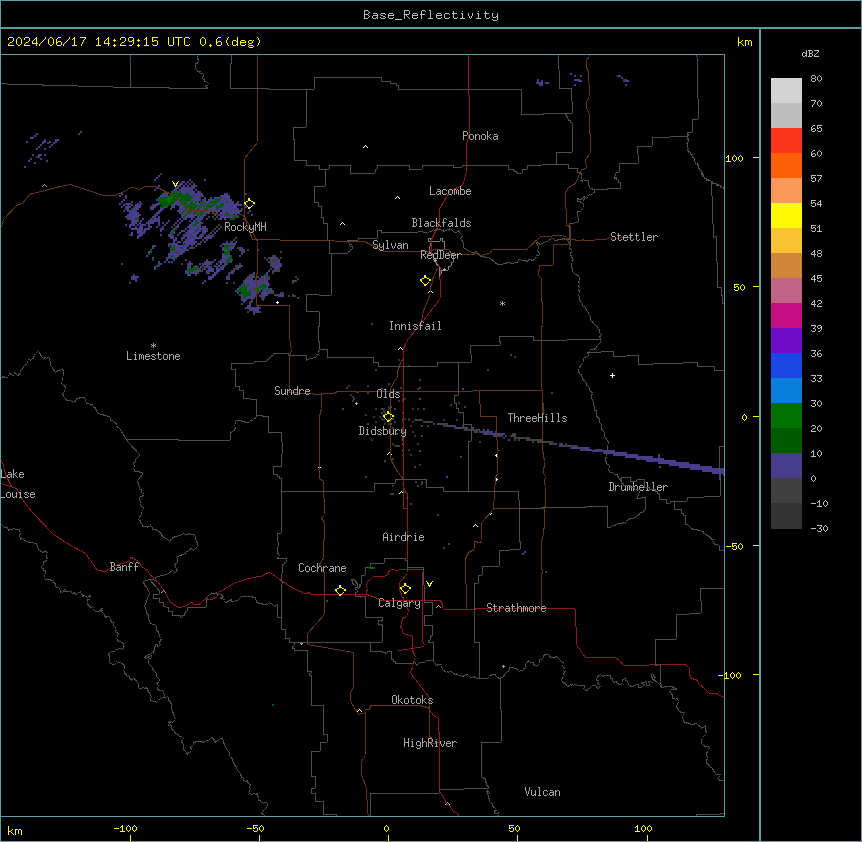The height and width of the screenshot is (842, 862).
Task: Select the Banff label
Action: pyautogui.click(x=124, y=567)
